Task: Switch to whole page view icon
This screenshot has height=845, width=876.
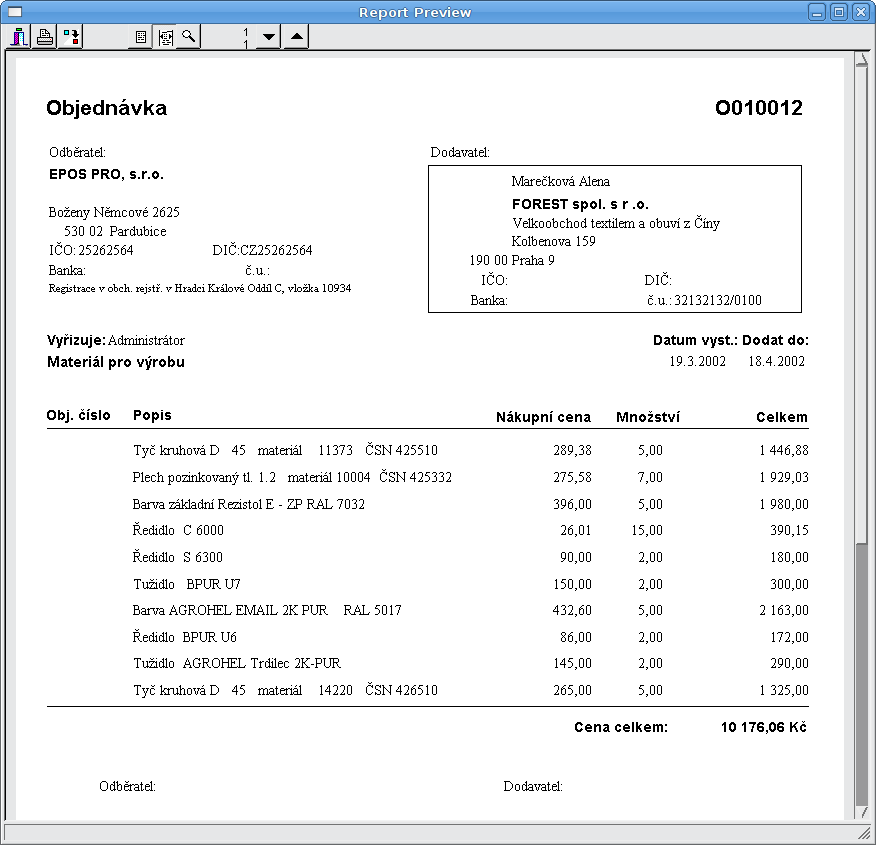Action: (x=141, y=38)
